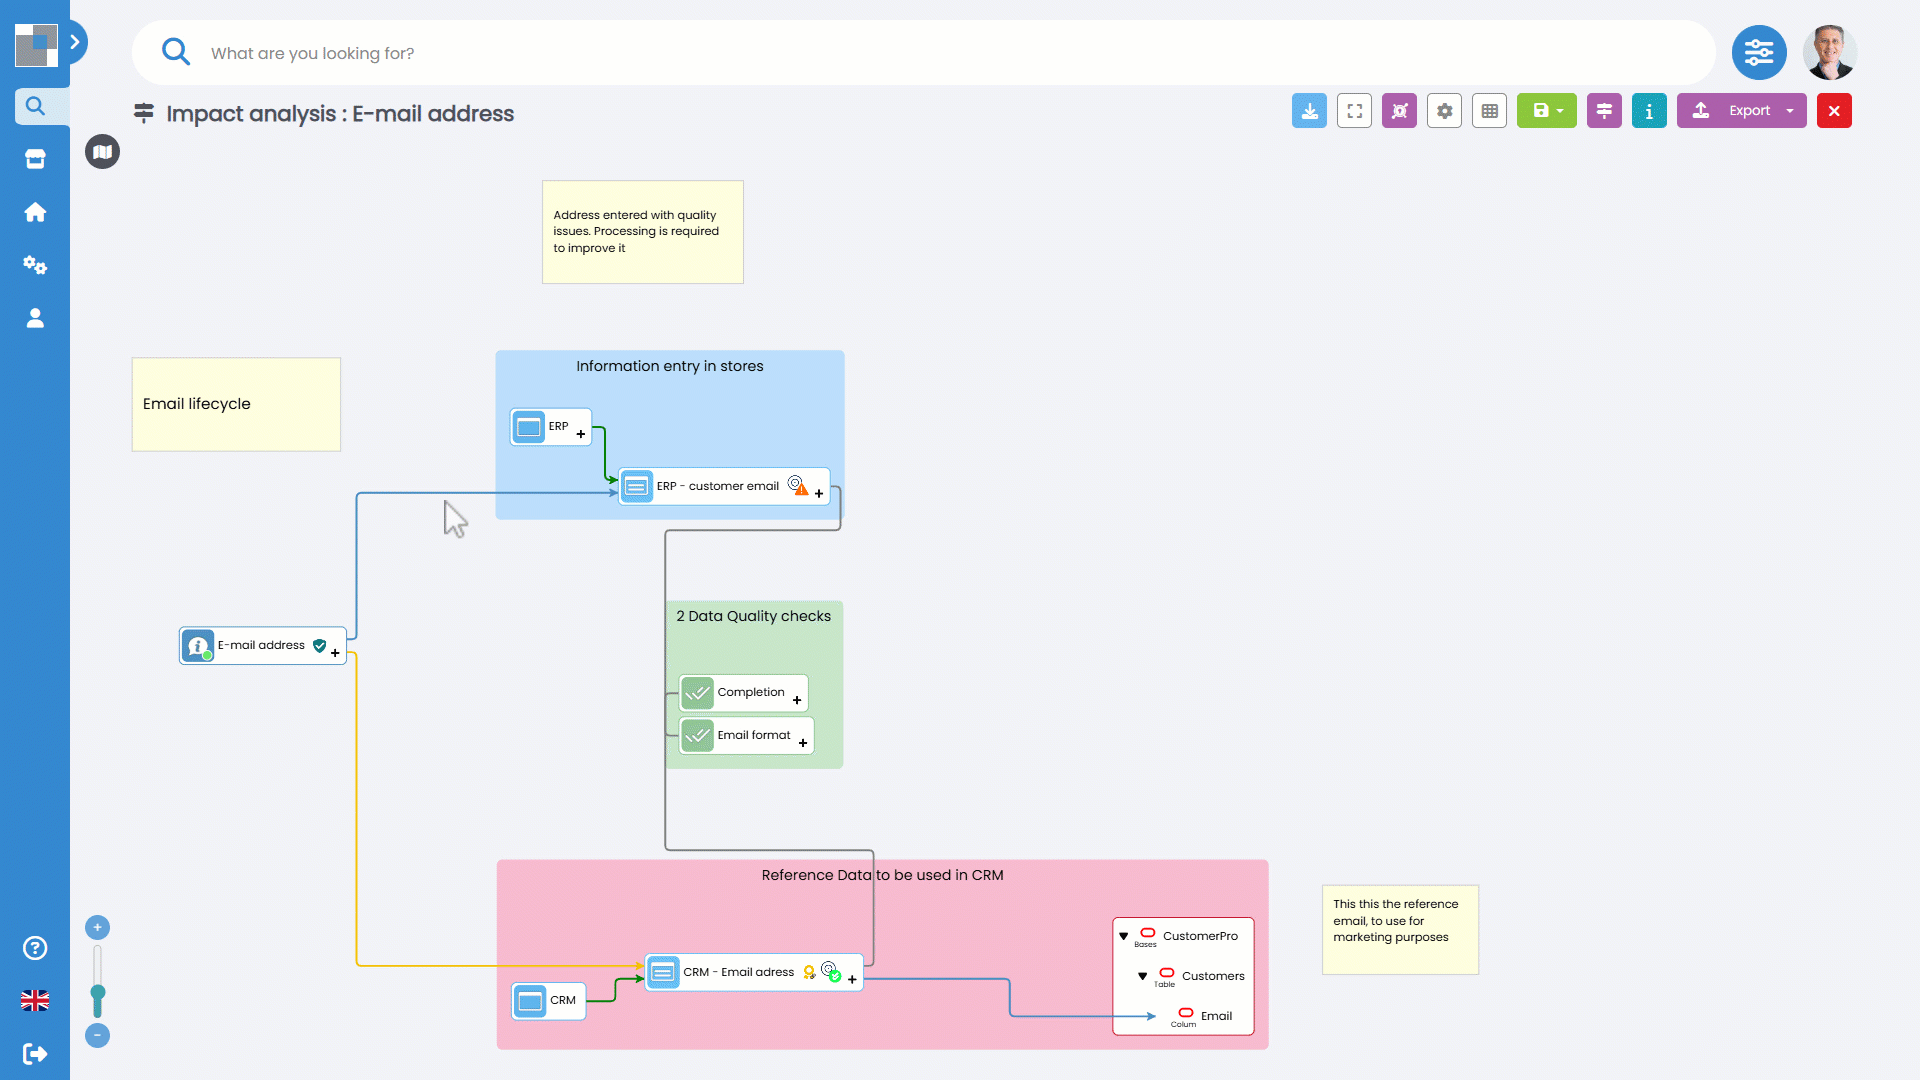Select the CRM - Email adress node
The image size is (1920, 1080).
click(738, 972)
